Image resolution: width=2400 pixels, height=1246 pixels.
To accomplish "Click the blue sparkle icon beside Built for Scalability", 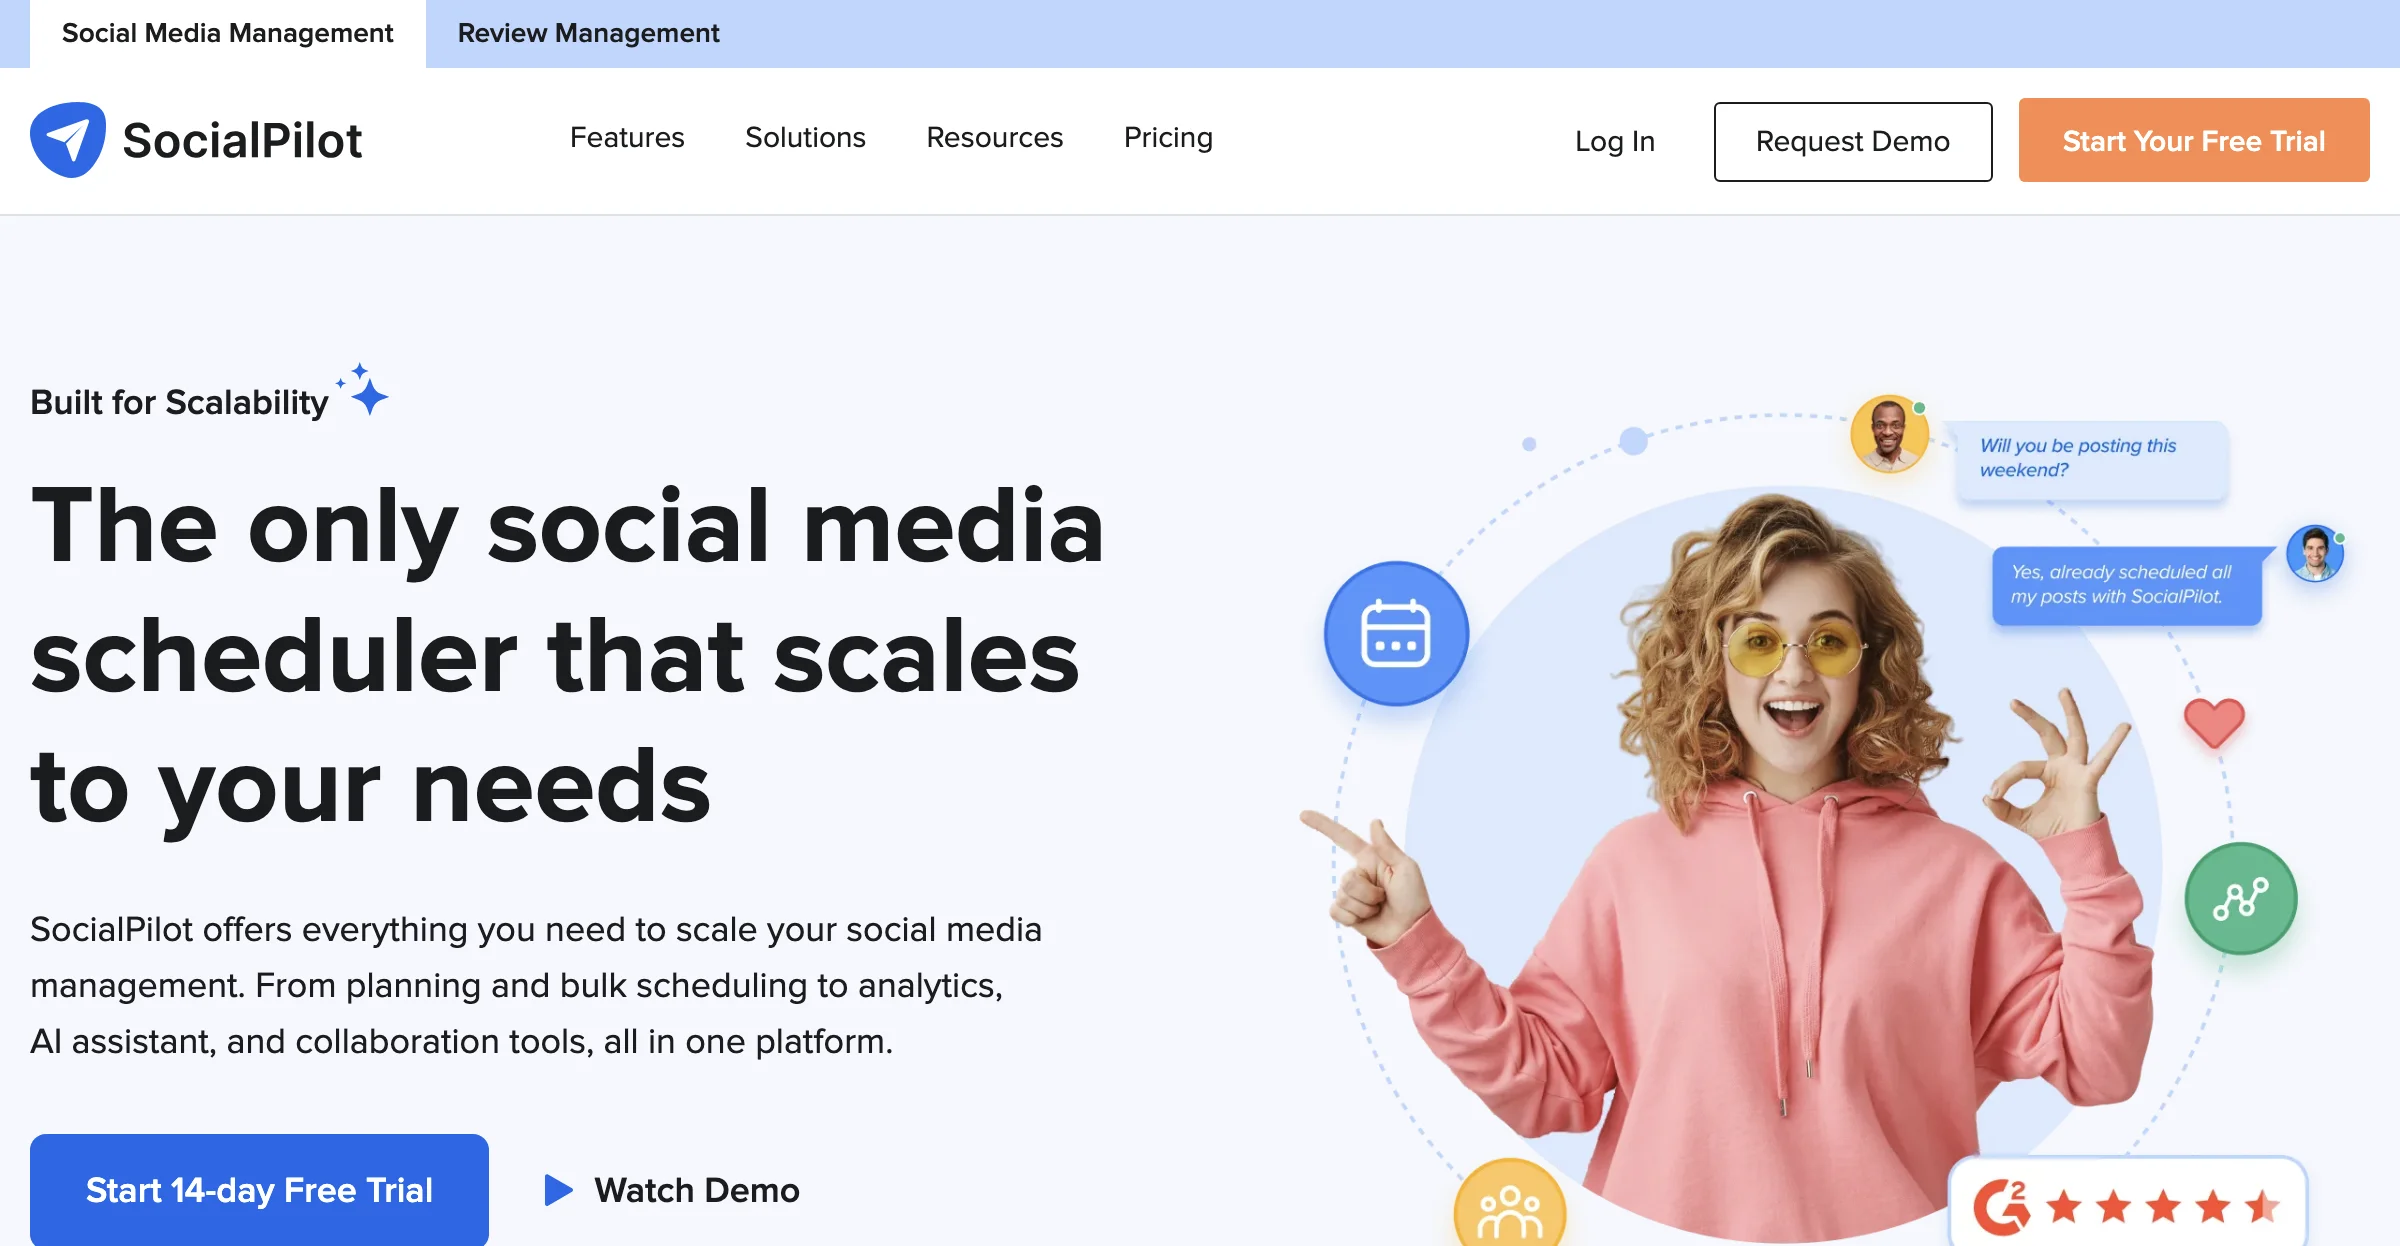I will click(363, 390).
